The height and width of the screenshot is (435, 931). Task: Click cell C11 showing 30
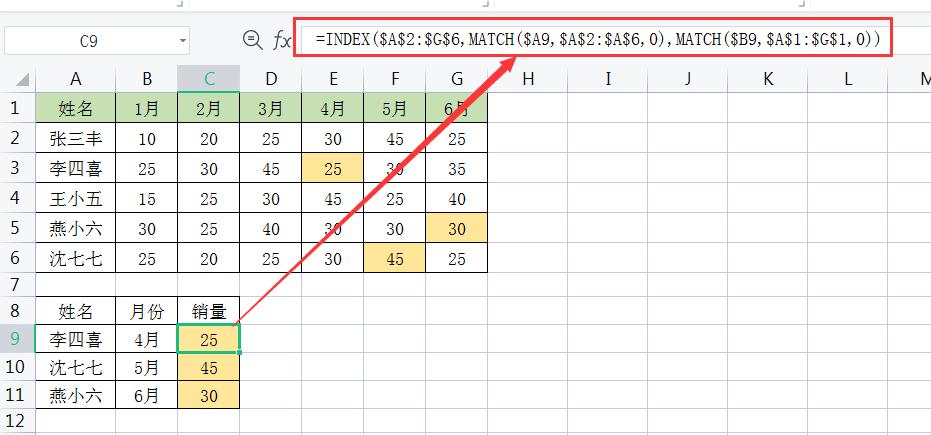[208, 395]
